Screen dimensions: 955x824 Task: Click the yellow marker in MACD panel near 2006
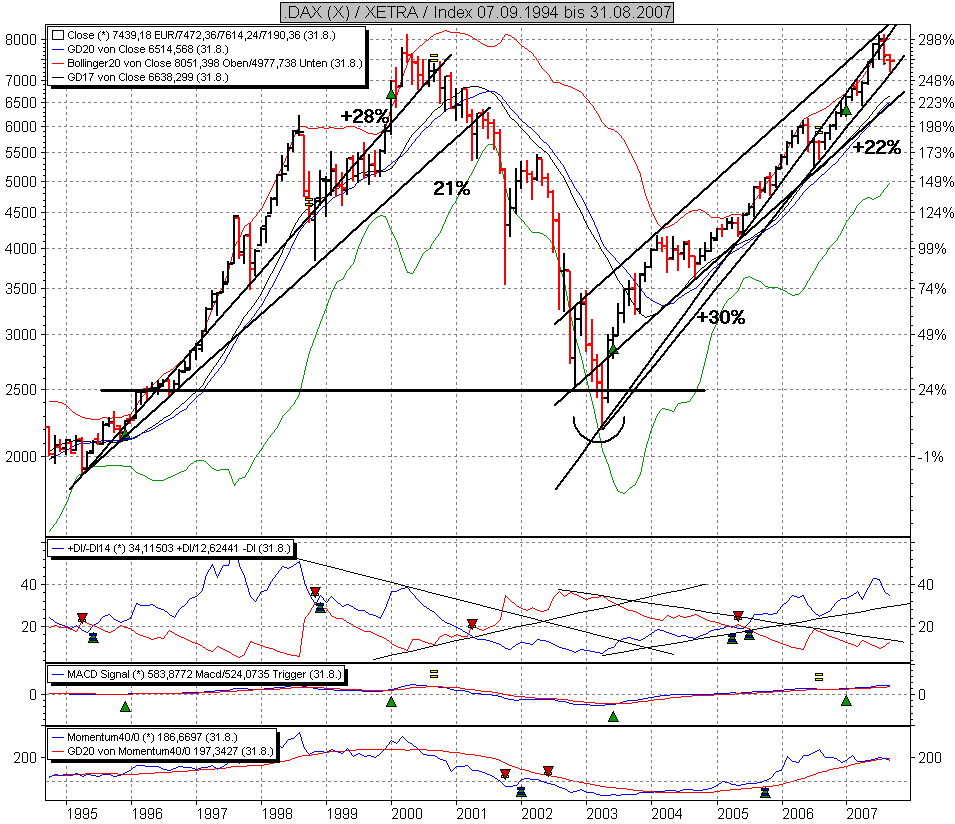click(x=819, y=676)
